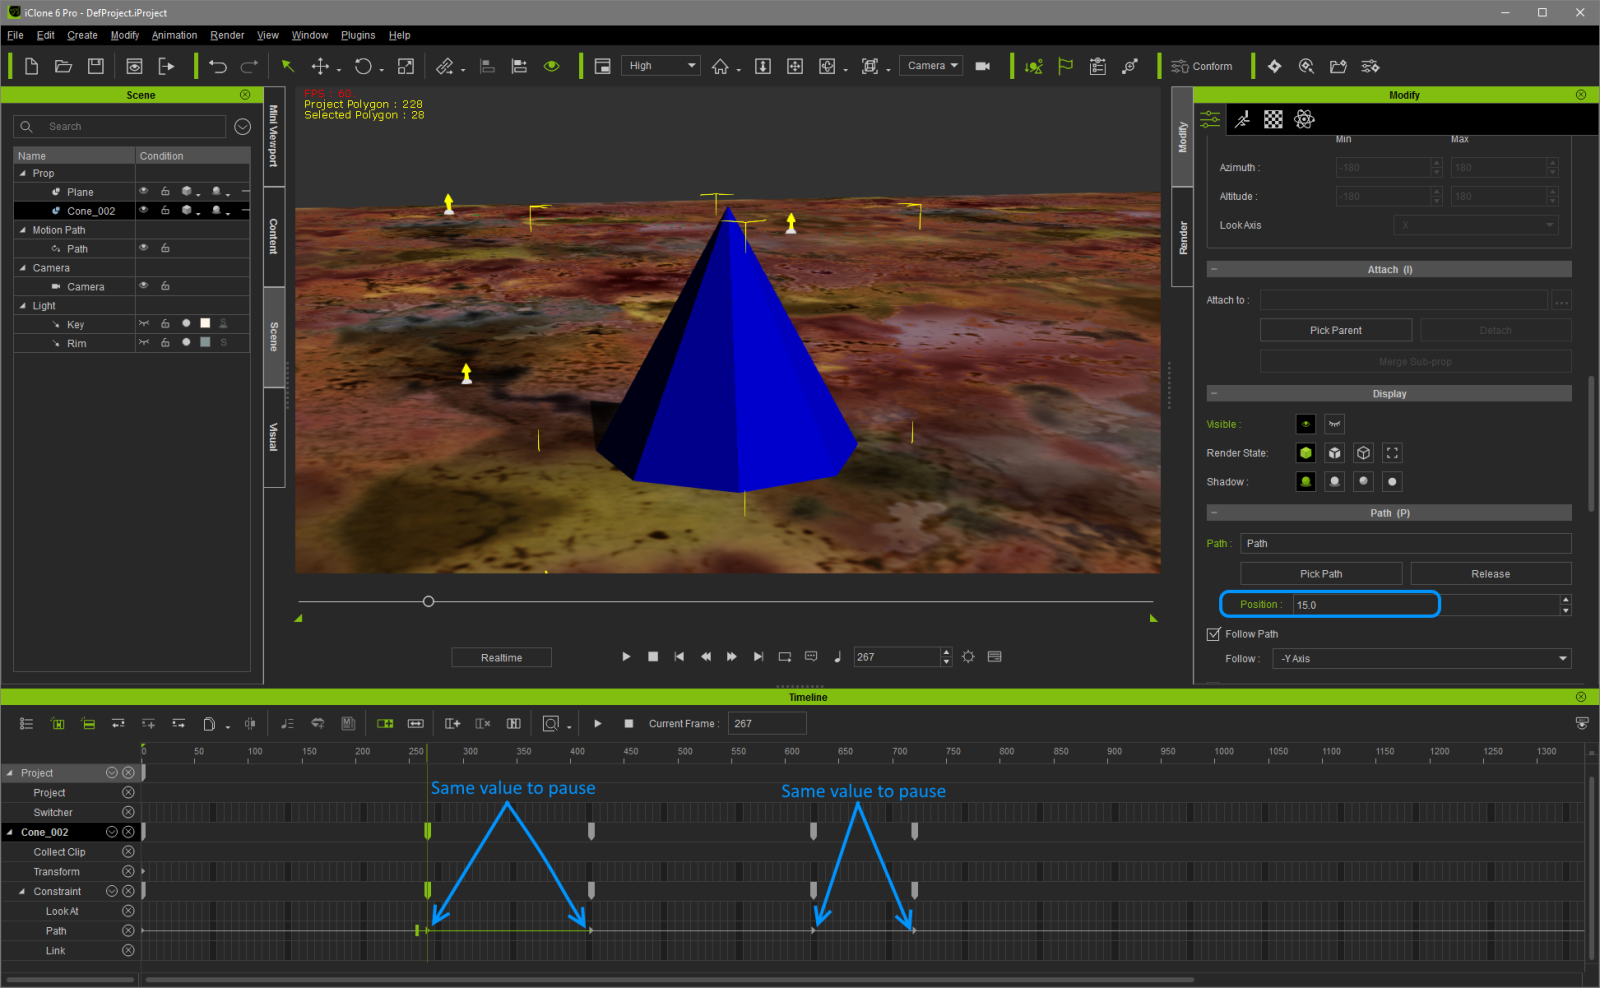
Task: Open the running-figure Animation tab in Modify
Action: point(1242,119)
